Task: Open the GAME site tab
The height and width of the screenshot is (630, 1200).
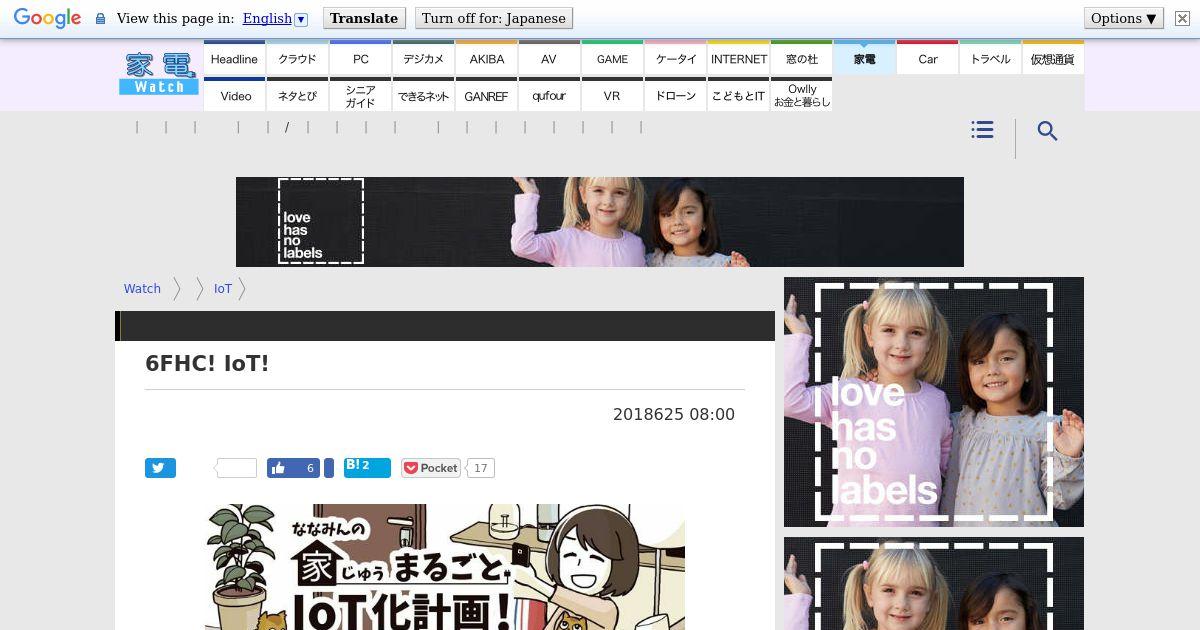Action: coord(612,59)
